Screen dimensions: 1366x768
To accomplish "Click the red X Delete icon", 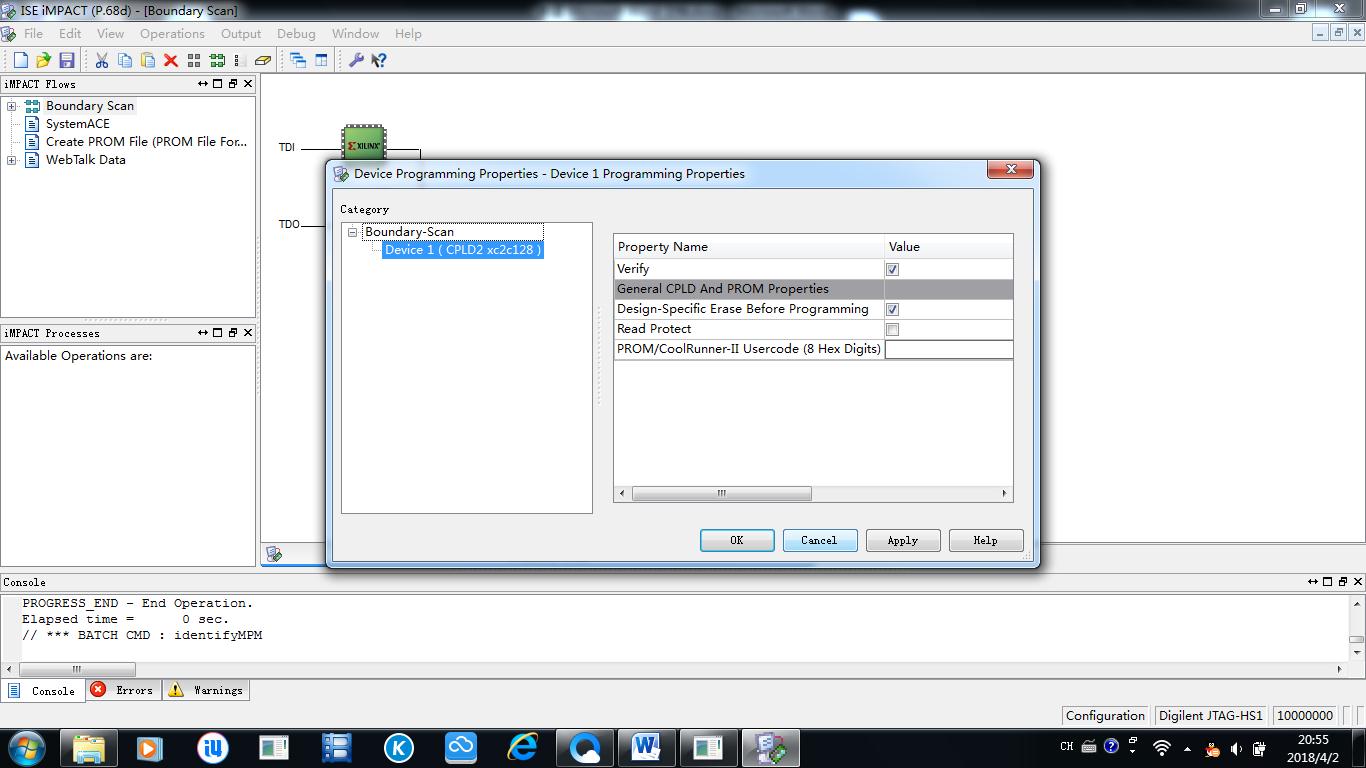I will [170, 60].
